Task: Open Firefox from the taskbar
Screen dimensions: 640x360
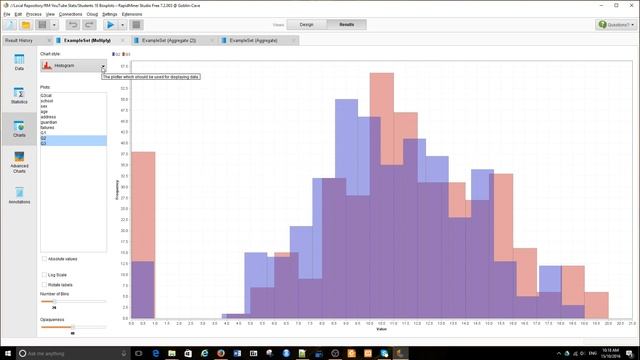Action: click(x=221, y=353)
